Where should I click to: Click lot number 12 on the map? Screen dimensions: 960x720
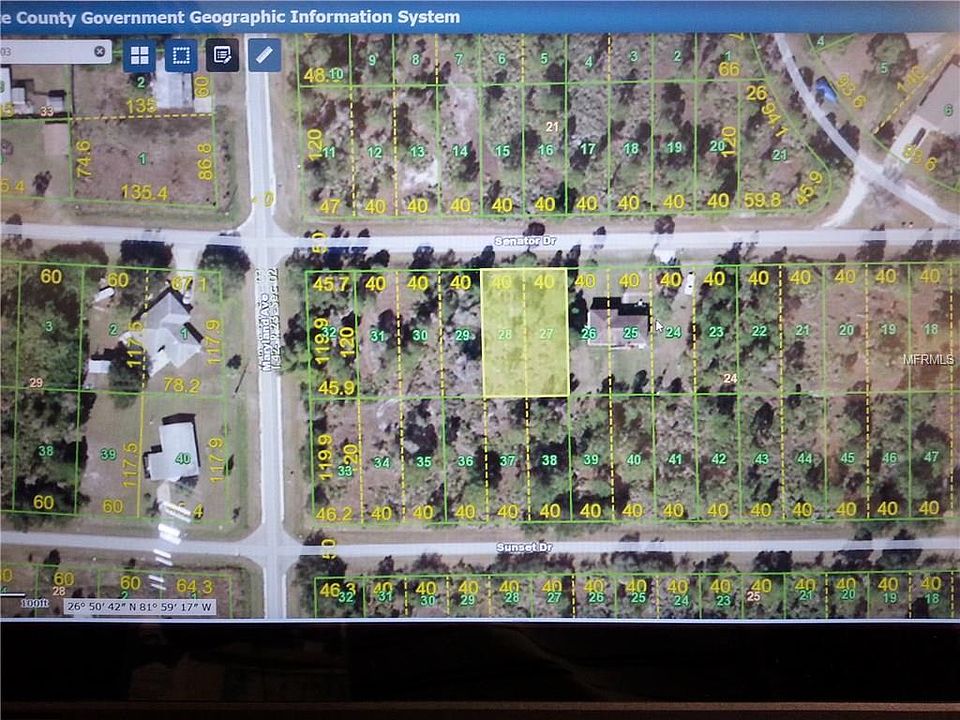click(375, 152)
